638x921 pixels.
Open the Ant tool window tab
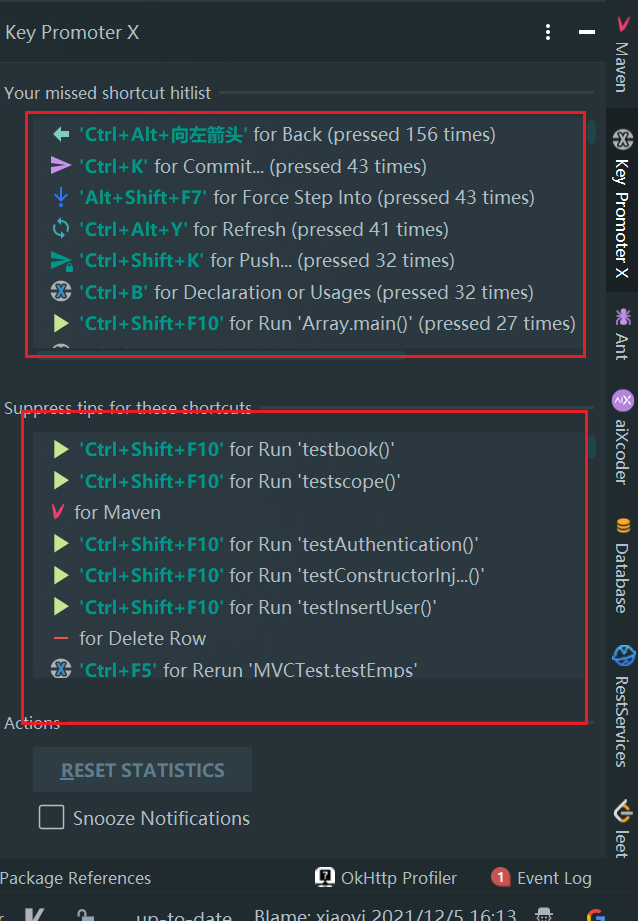point(622,334)
